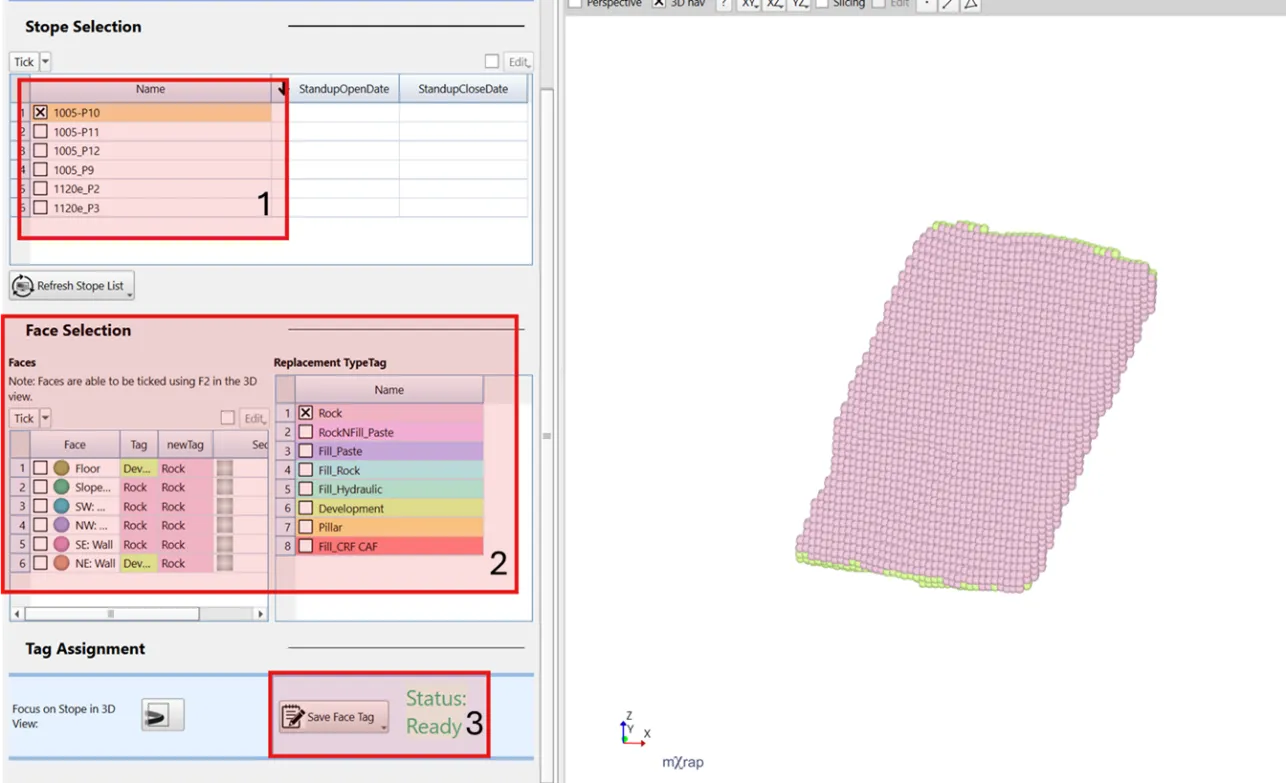Click the NW wall face purple circle icon
The image size is (1286, 783).
61,525
